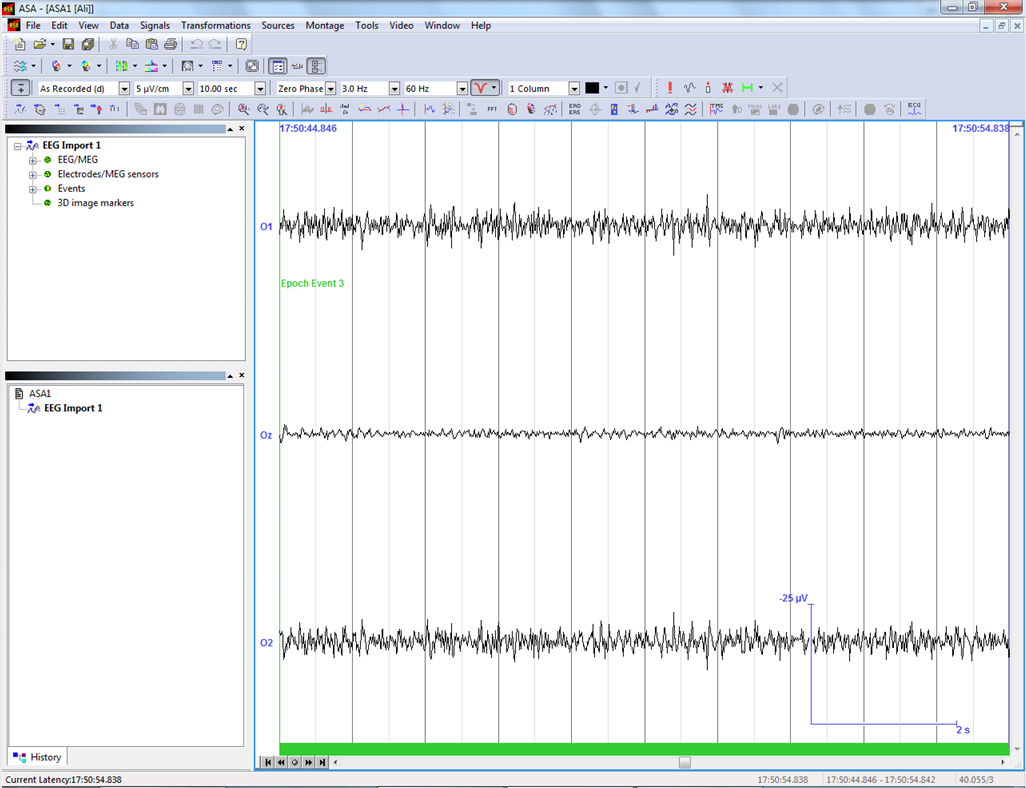Open the Zero Phase filter dropdown

tap(330, 88)
